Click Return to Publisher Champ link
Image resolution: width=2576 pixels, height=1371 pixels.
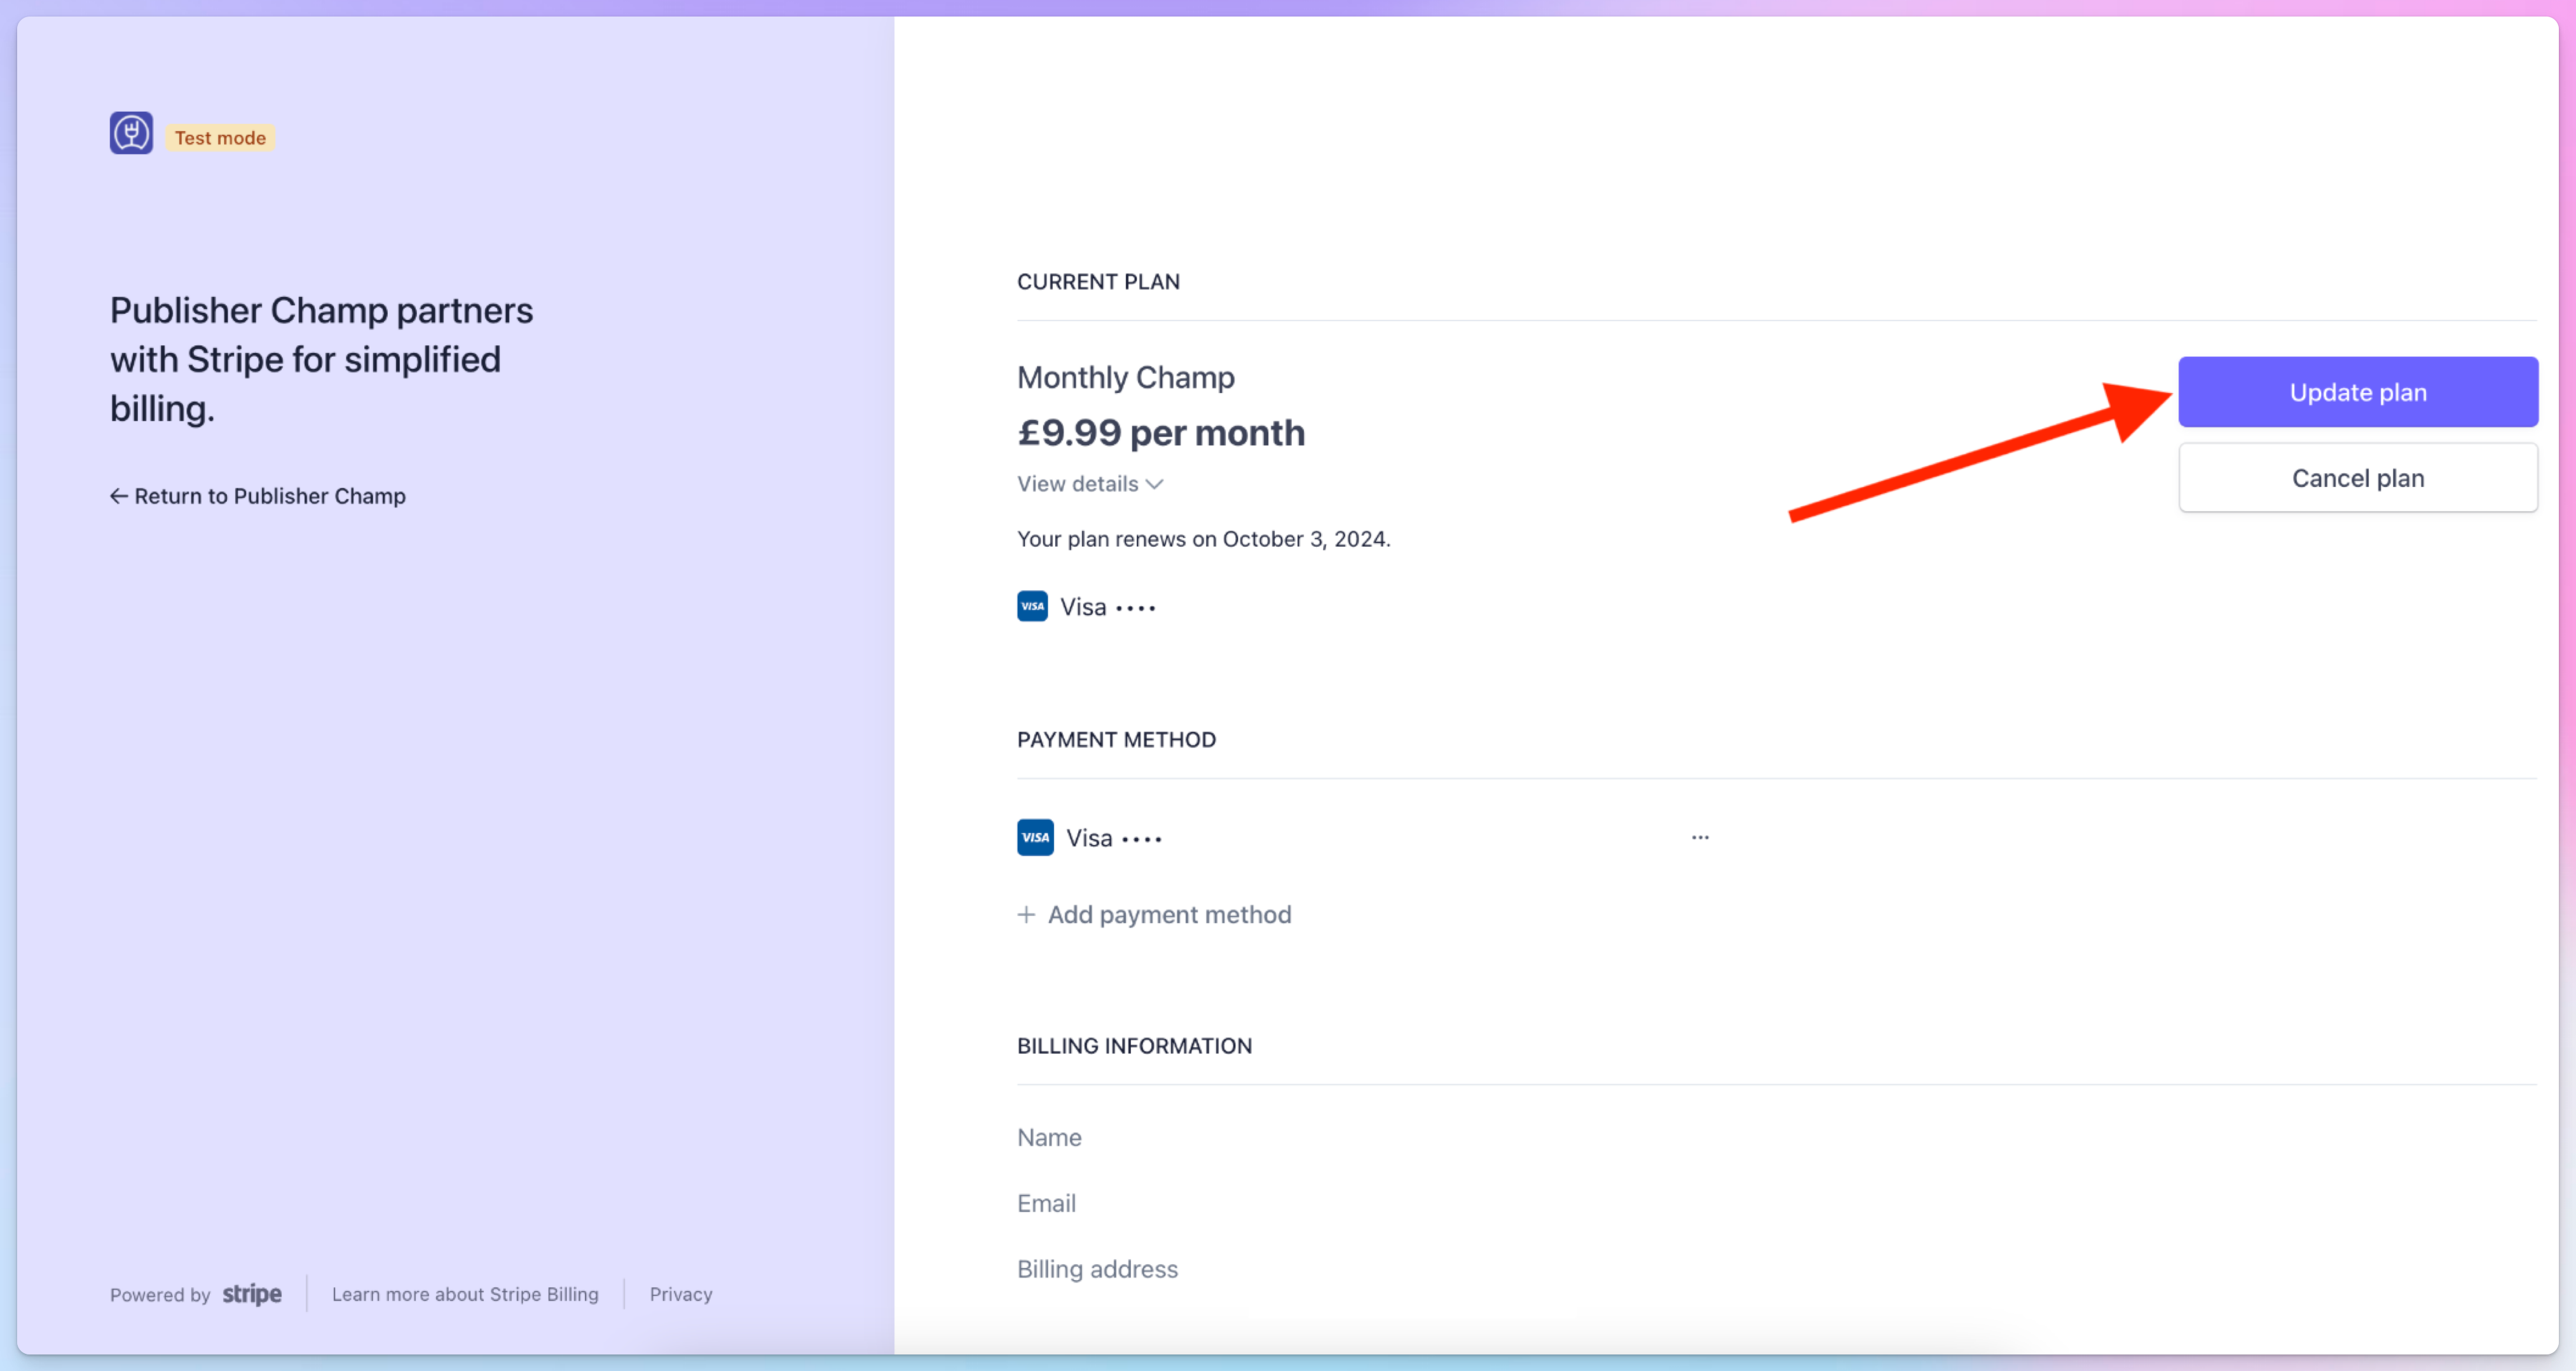[258, 496]
